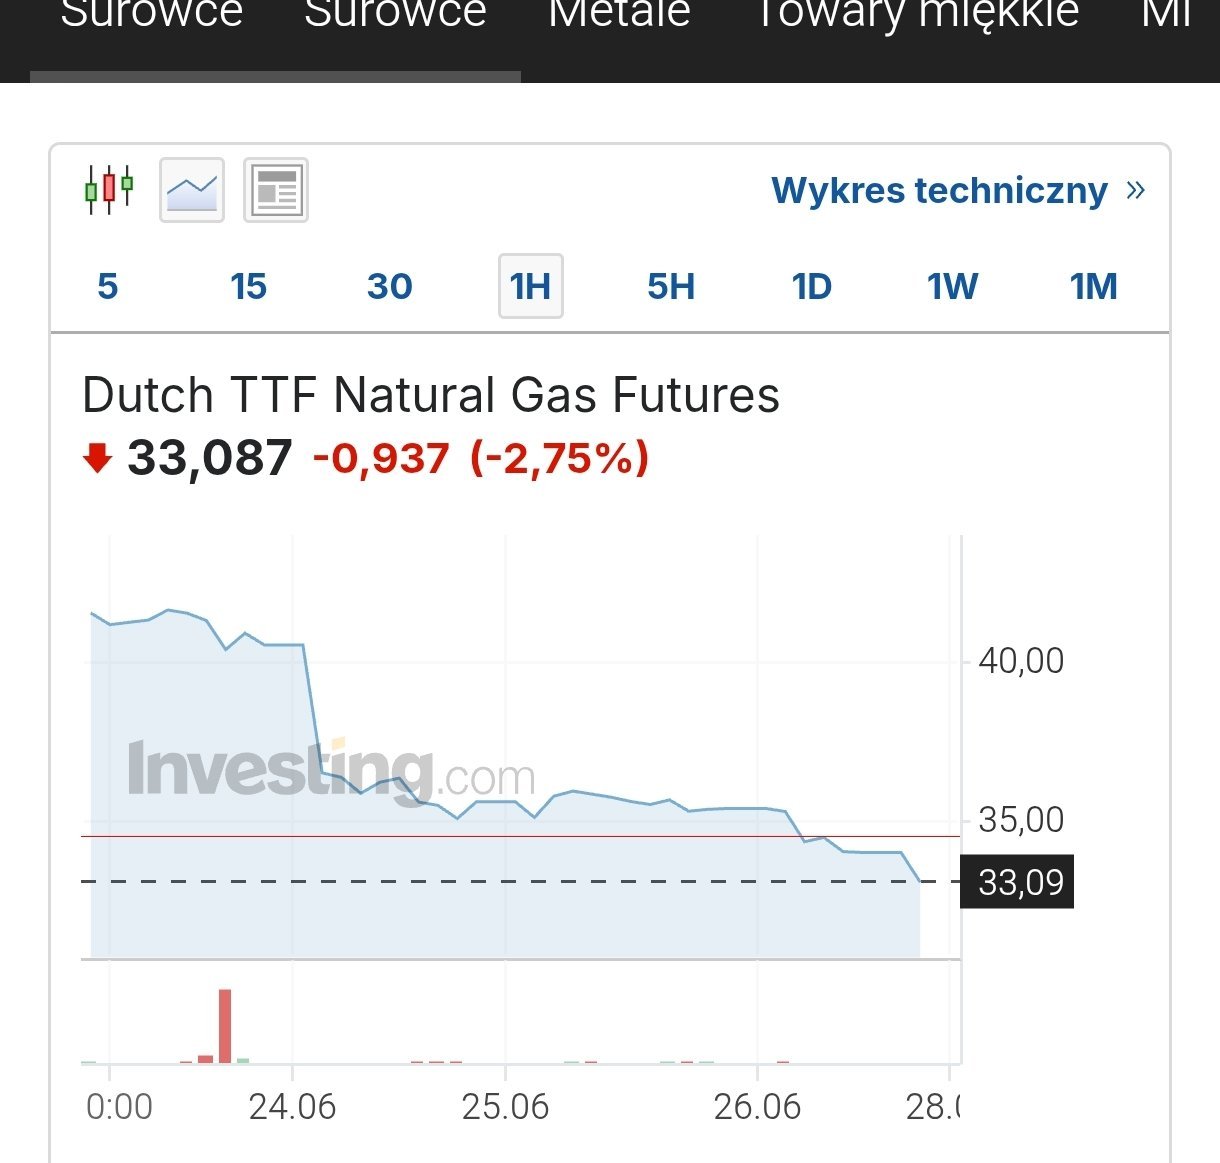The height and width of the screenshot is (1163, 1220).
Task: Open the Wykres techniczny link
Action: coord(939,190)
